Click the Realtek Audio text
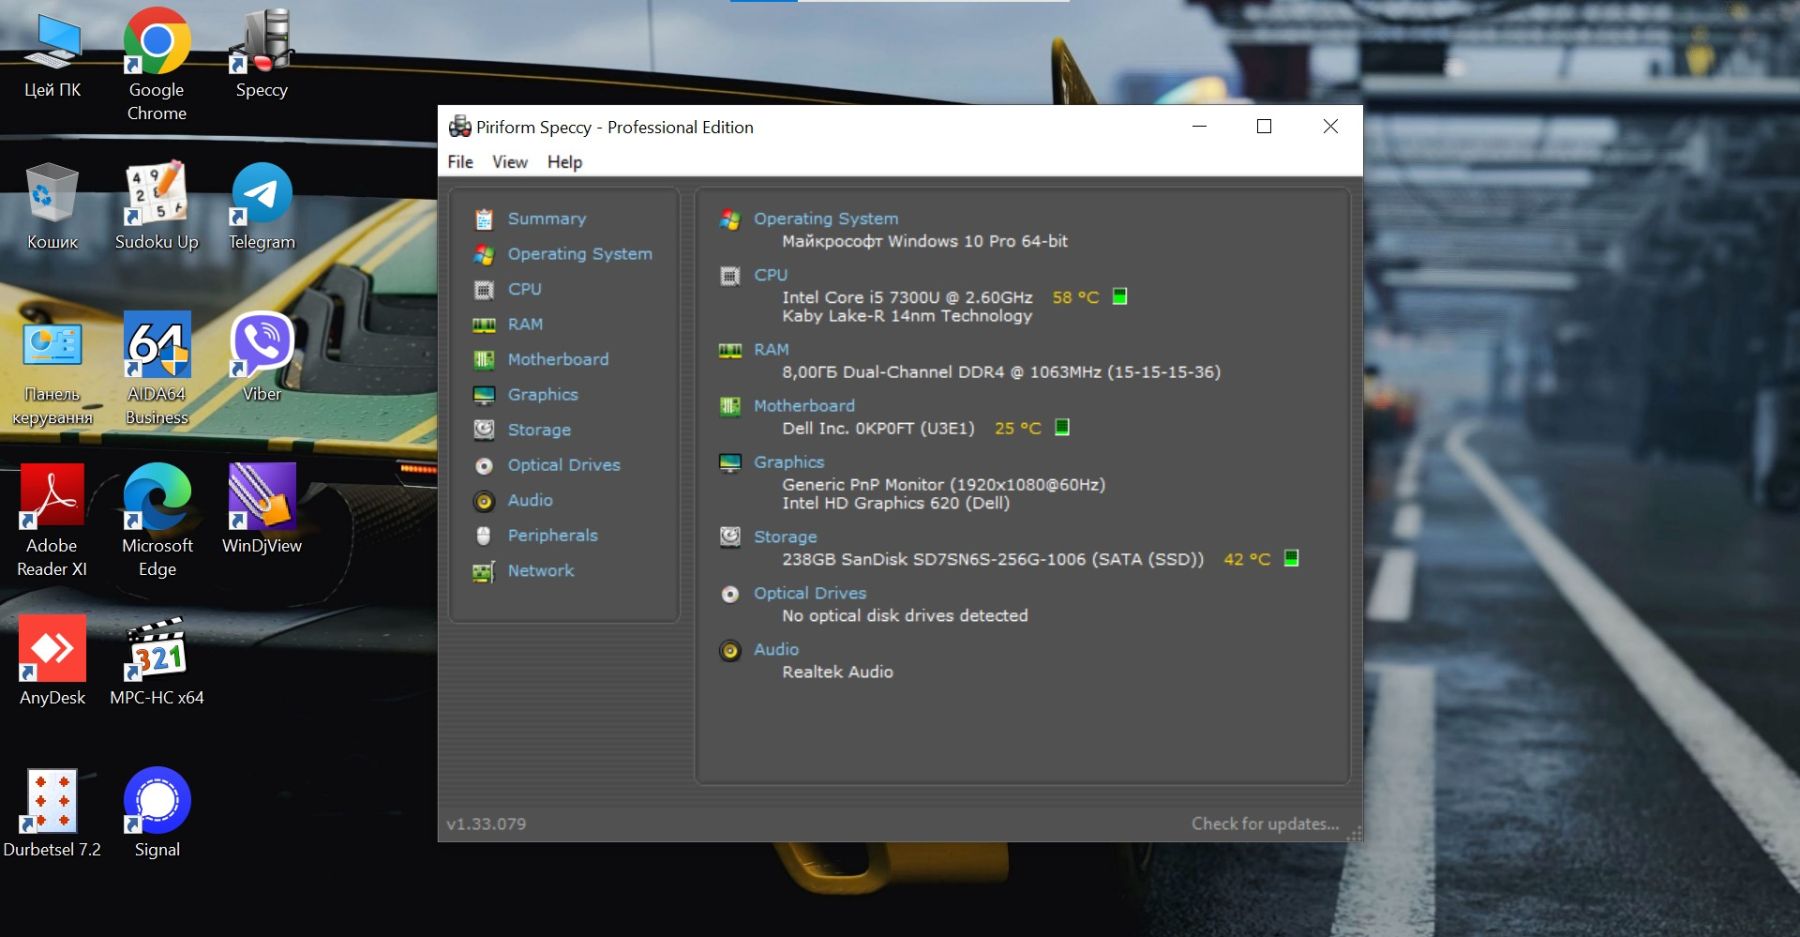1800x937 pixels. tap(838, 672)
